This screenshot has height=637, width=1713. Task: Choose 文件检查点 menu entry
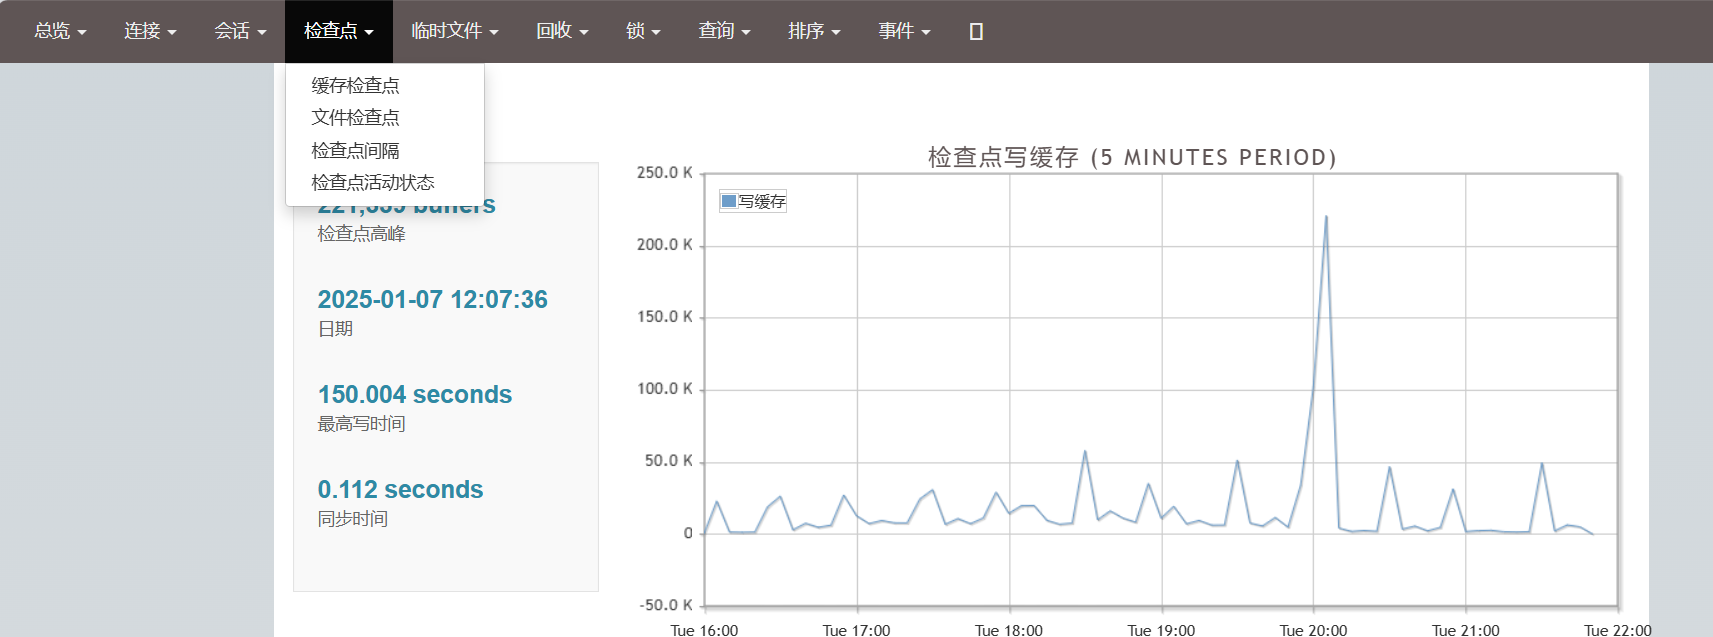(x=355, y=118)
